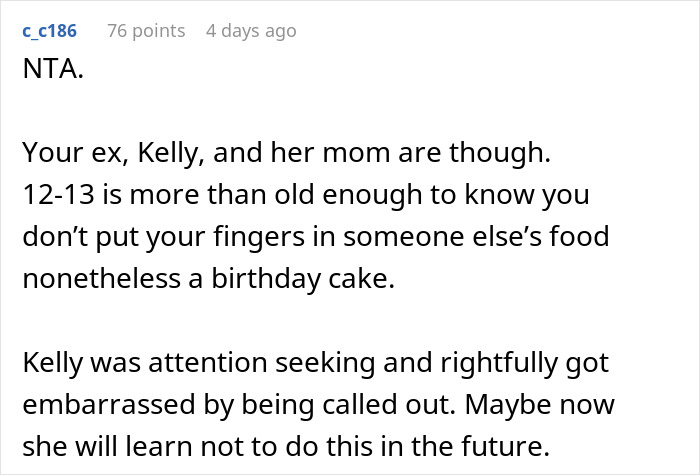Click the "76 points" score label
Viewport: 700px width, 475px height.
tap(146, 31)
